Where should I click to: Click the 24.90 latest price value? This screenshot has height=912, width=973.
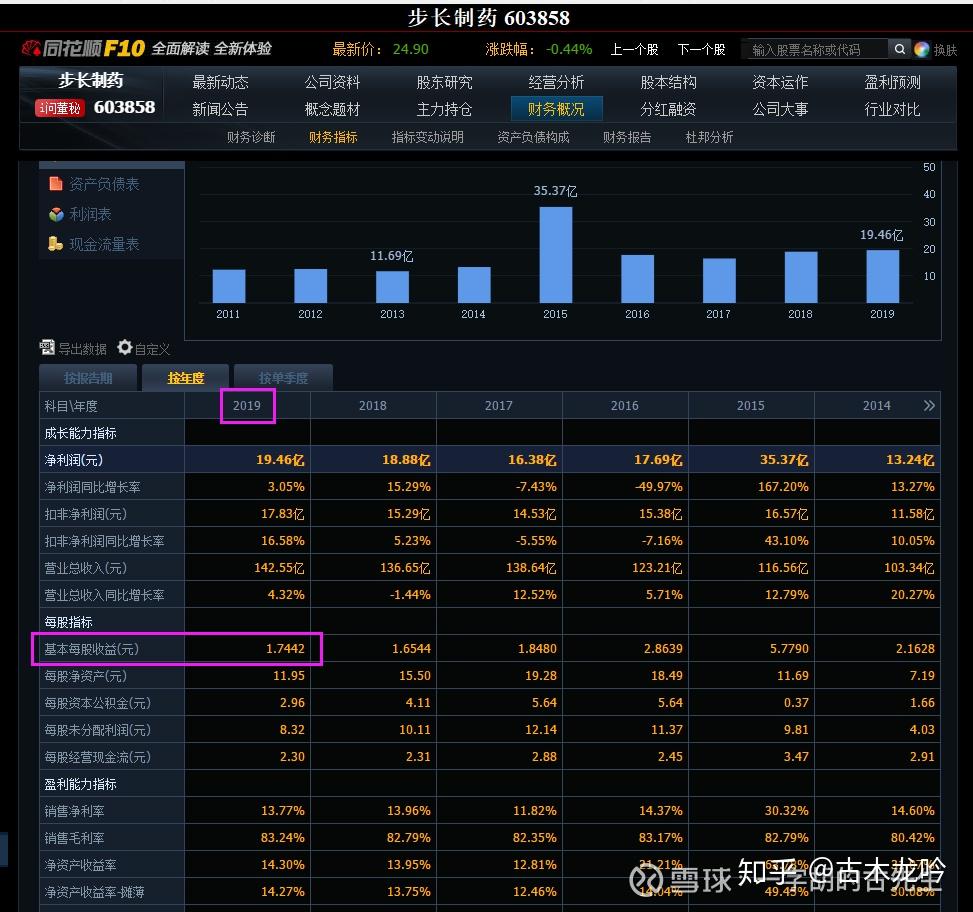pyautogui.click(x=411, y=49)
